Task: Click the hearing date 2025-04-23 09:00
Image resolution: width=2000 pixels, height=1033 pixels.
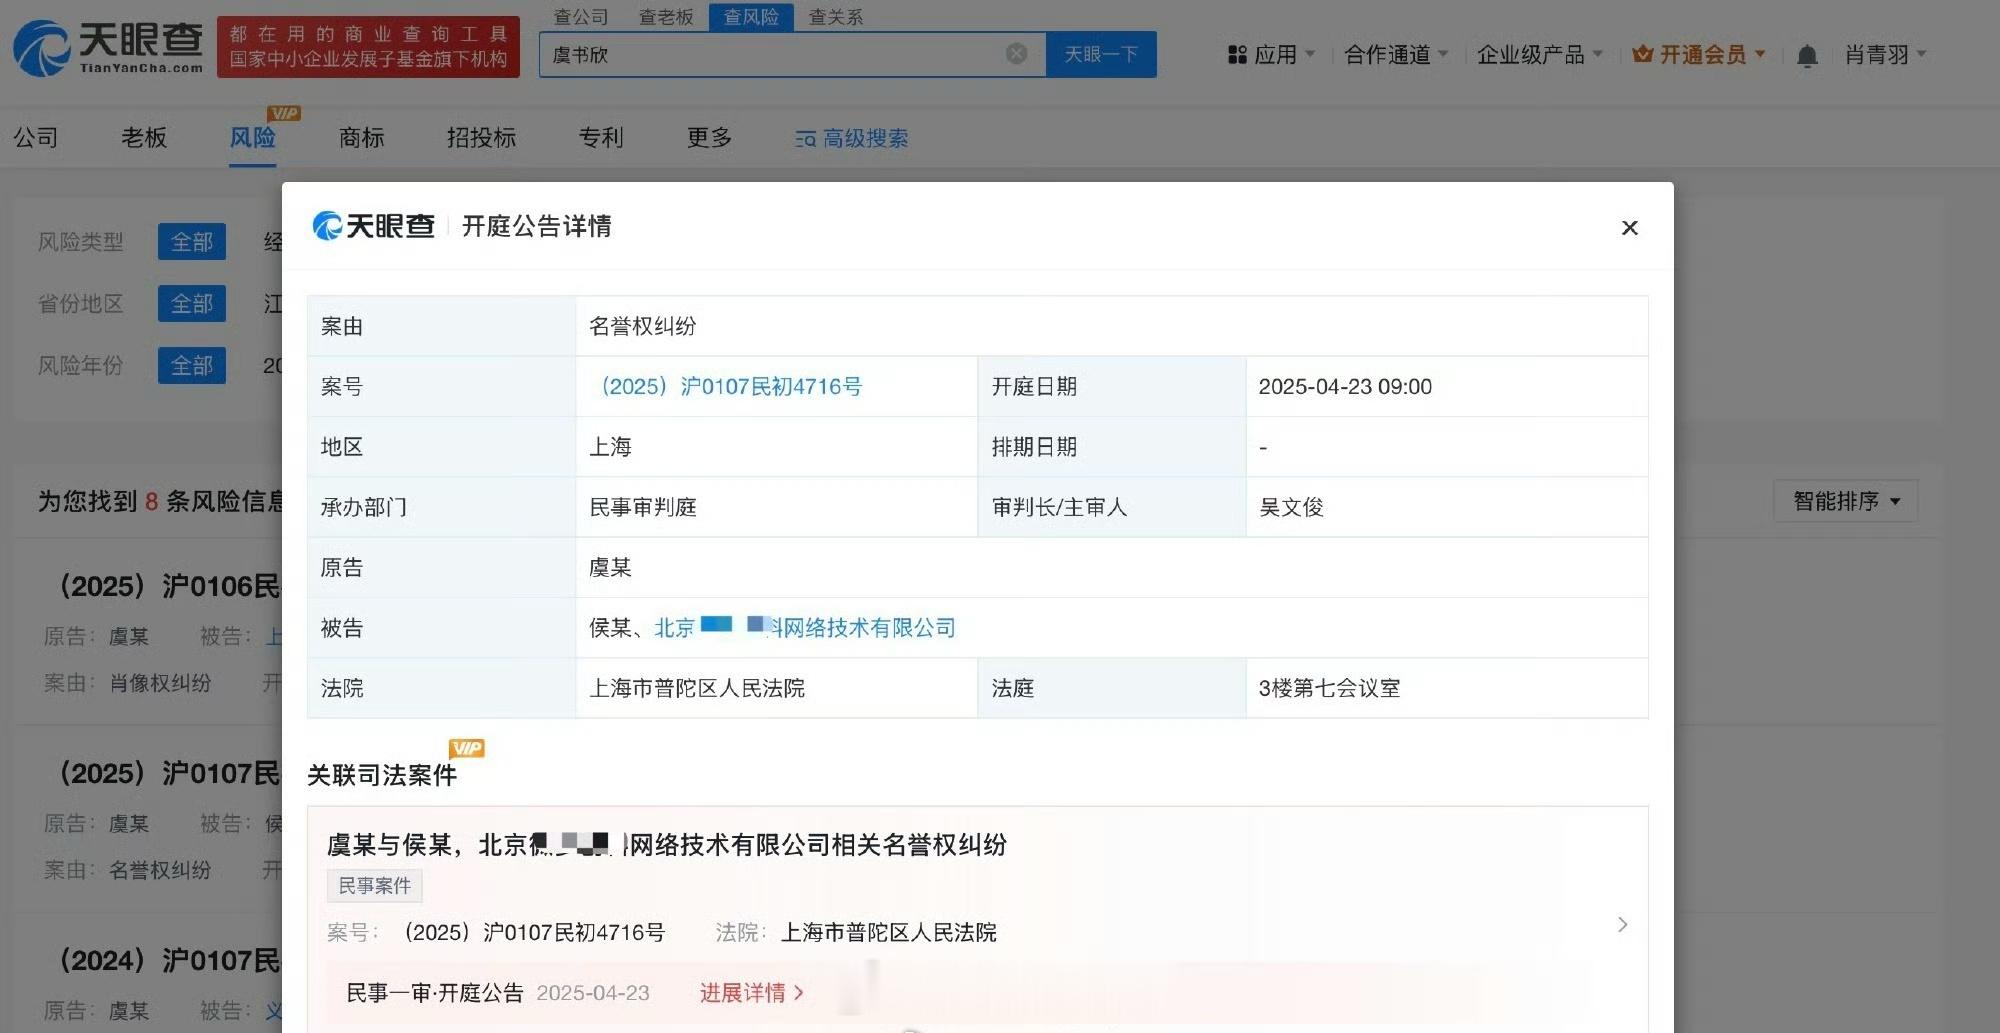Action: pos(1345,387)
